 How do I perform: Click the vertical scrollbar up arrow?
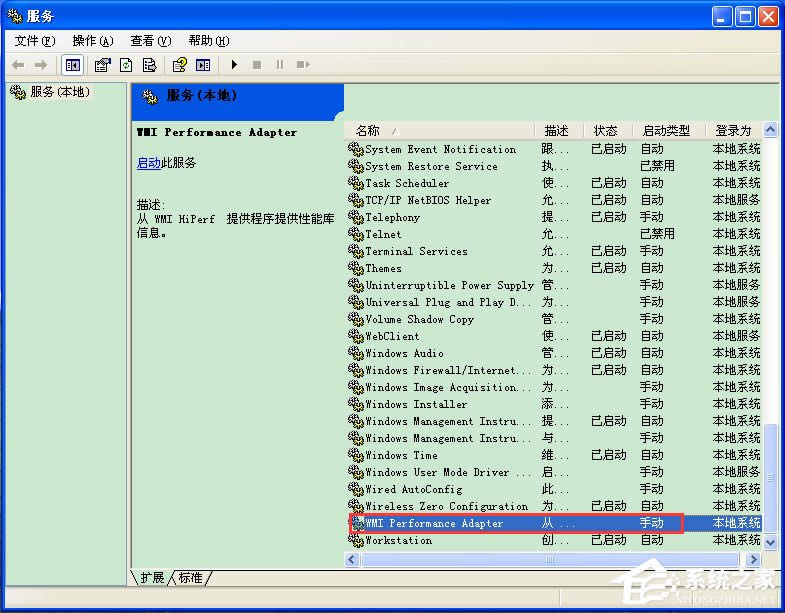click(x=770, y=130)
